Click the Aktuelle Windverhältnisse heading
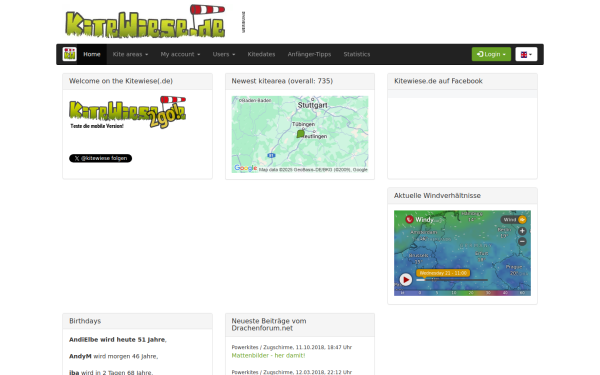Image resolution: width=600 pixels, height=375 pixels. tap(437, 196)
